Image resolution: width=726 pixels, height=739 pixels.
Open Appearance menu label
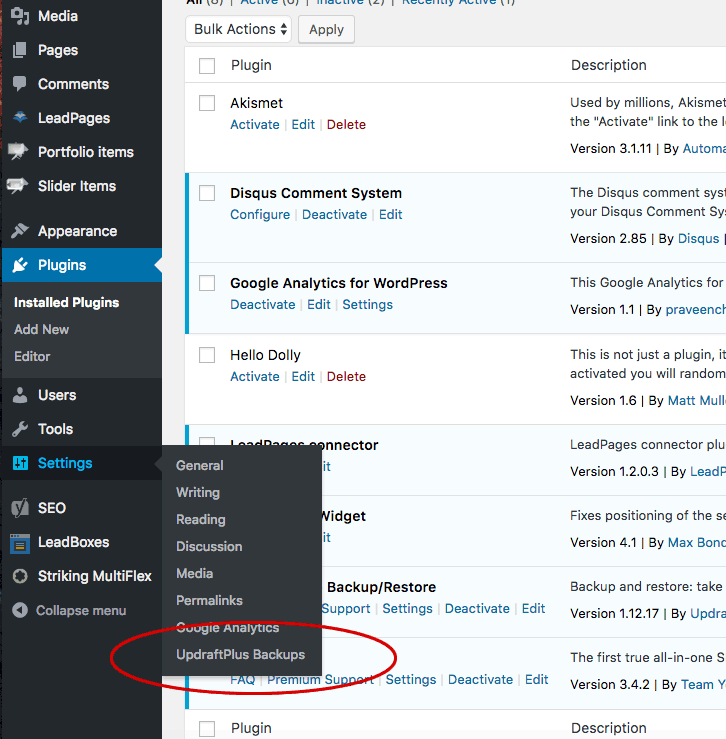tap(77, 231)
